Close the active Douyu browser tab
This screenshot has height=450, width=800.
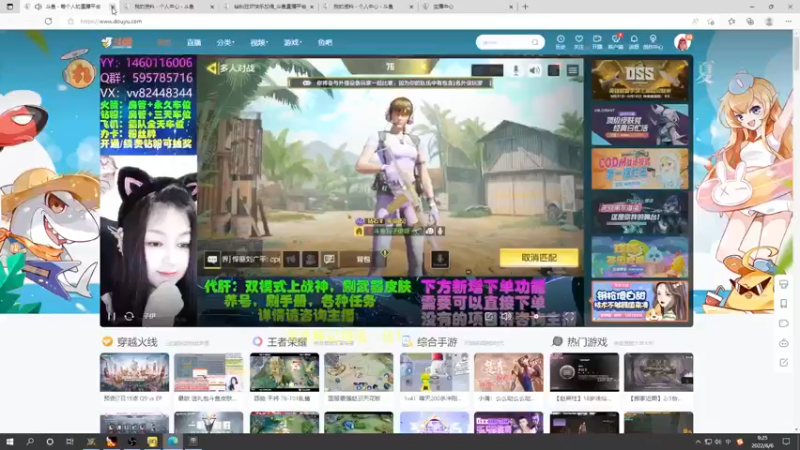(x=112, y=7)
